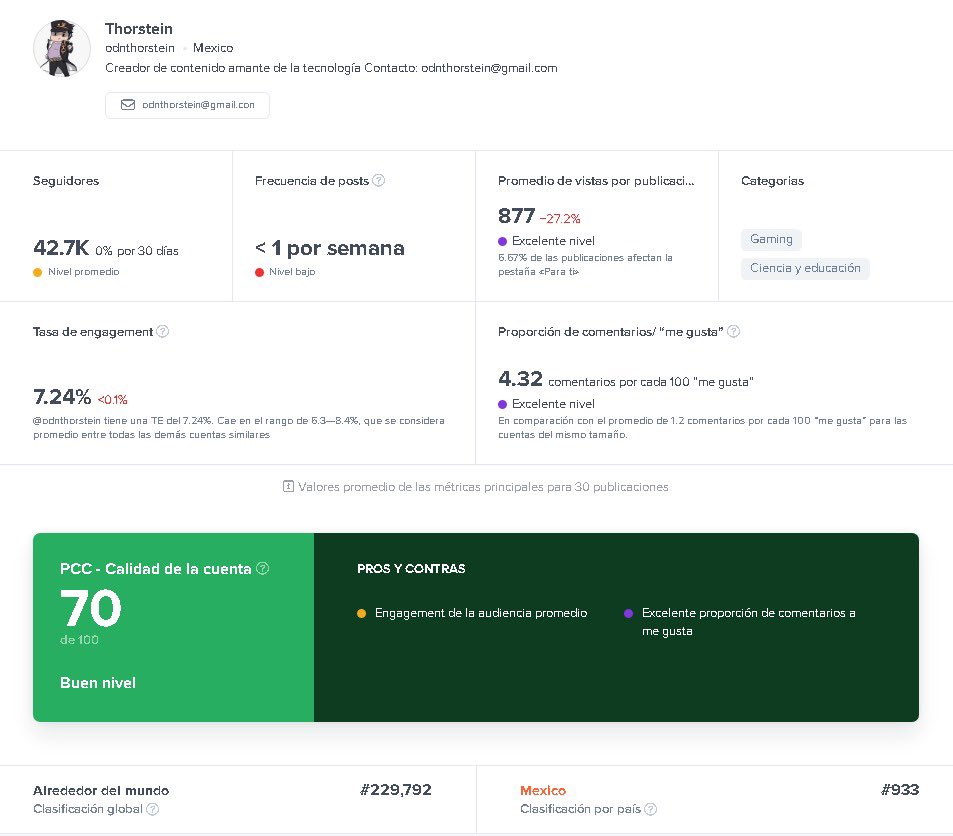Click the envelope icon in email button
The height and width of the screenshot is (836, 953).
[128, 105]
